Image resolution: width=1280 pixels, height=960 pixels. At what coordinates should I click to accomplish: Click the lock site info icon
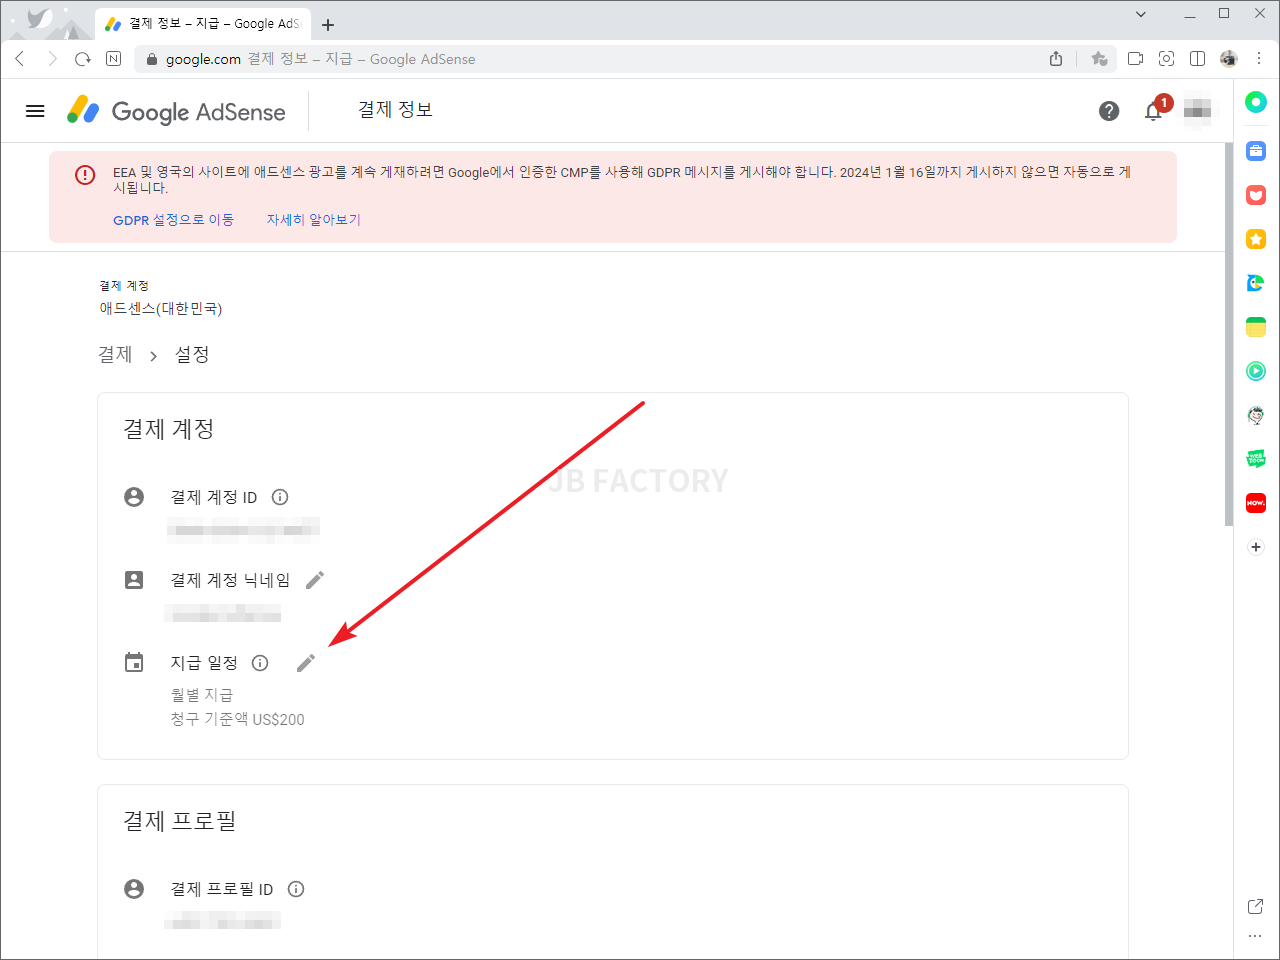click(x=152, y=59)
